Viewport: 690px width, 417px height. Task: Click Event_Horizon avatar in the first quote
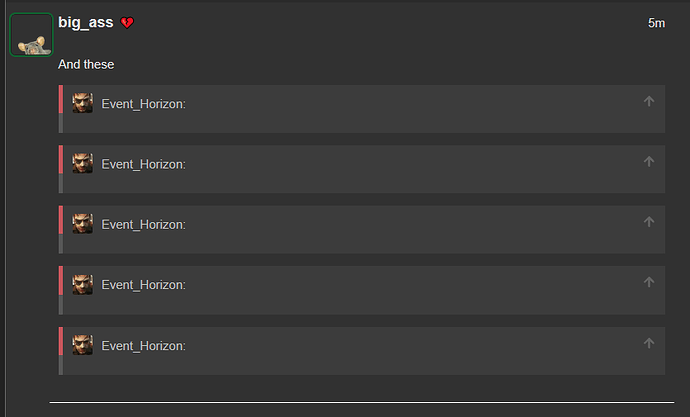click(83, 102)
